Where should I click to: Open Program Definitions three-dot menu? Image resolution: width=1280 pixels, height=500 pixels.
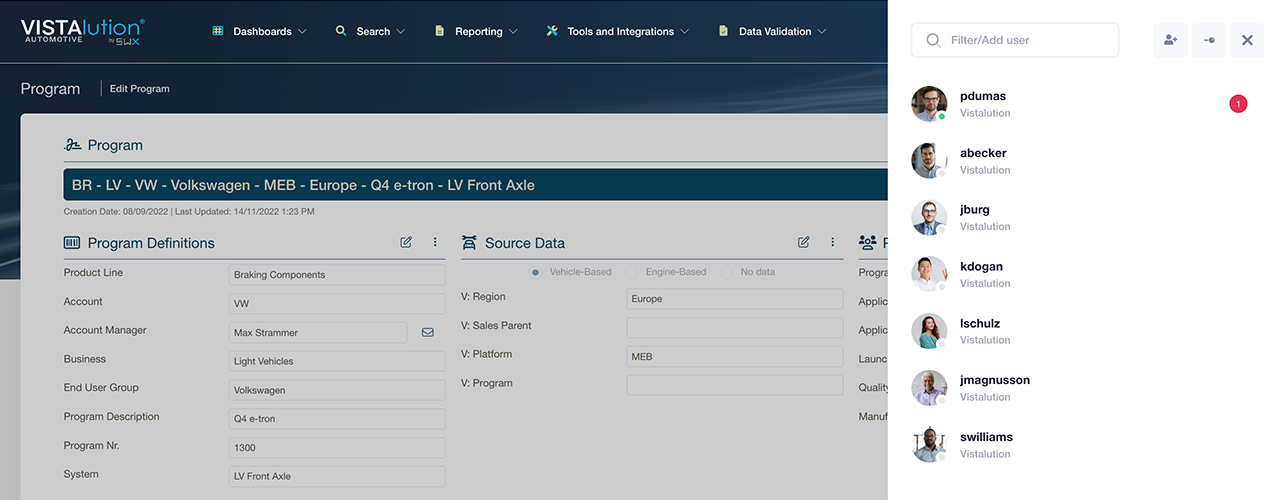435,242
